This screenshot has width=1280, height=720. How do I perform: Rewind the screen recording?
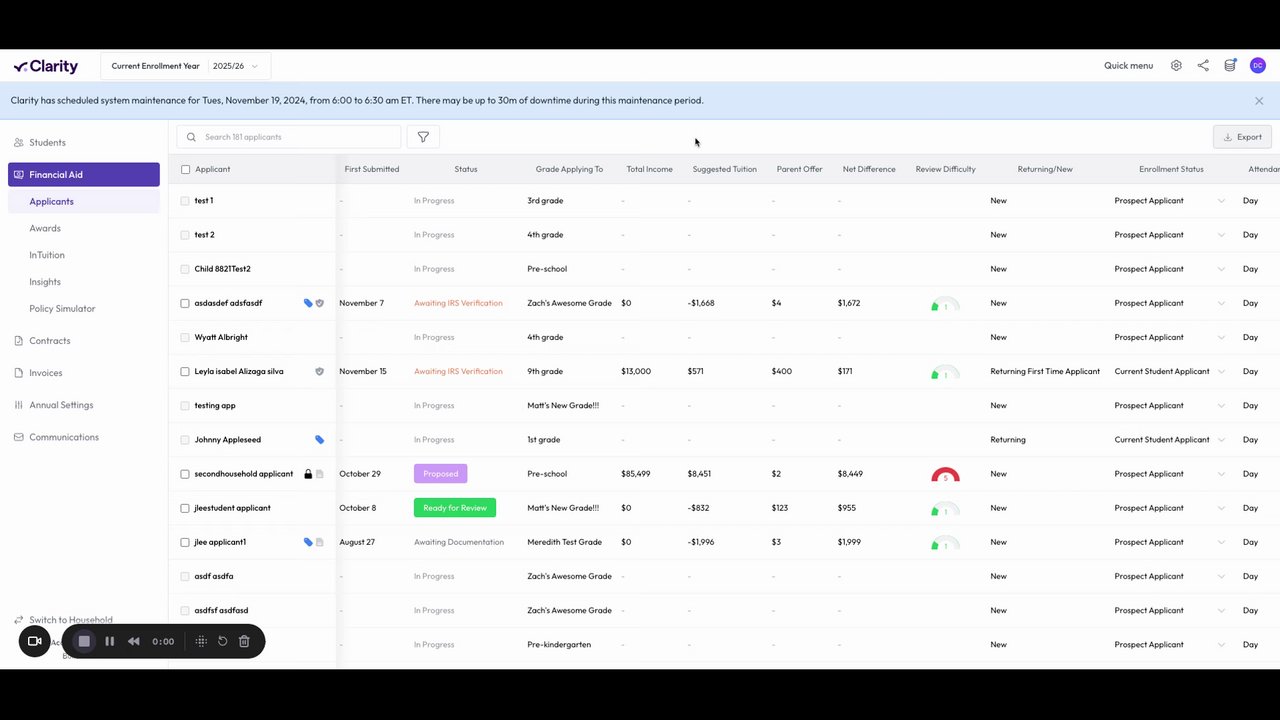coord(134,641)
